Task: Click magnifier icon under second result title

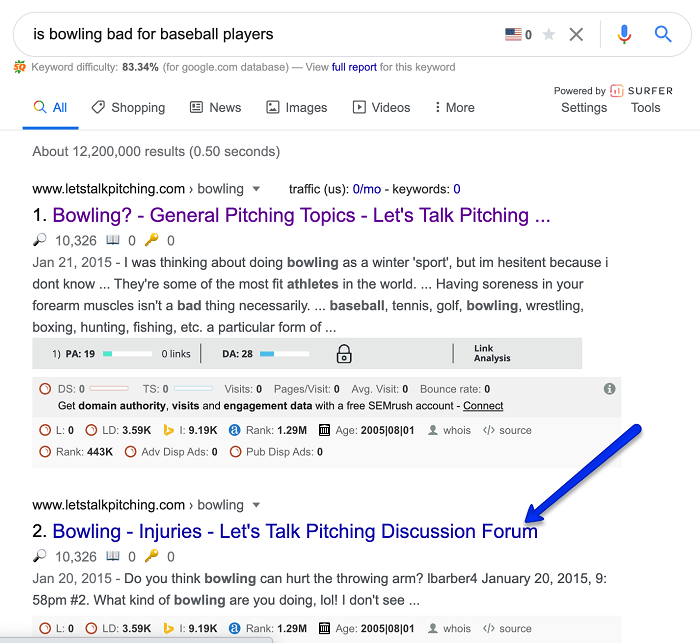Action: coord(40,556)
